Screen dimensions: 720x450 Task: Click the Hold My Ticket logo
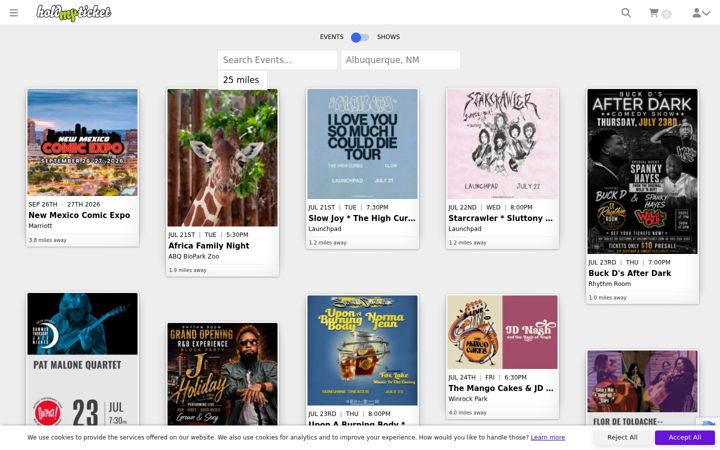pos(74,13)
